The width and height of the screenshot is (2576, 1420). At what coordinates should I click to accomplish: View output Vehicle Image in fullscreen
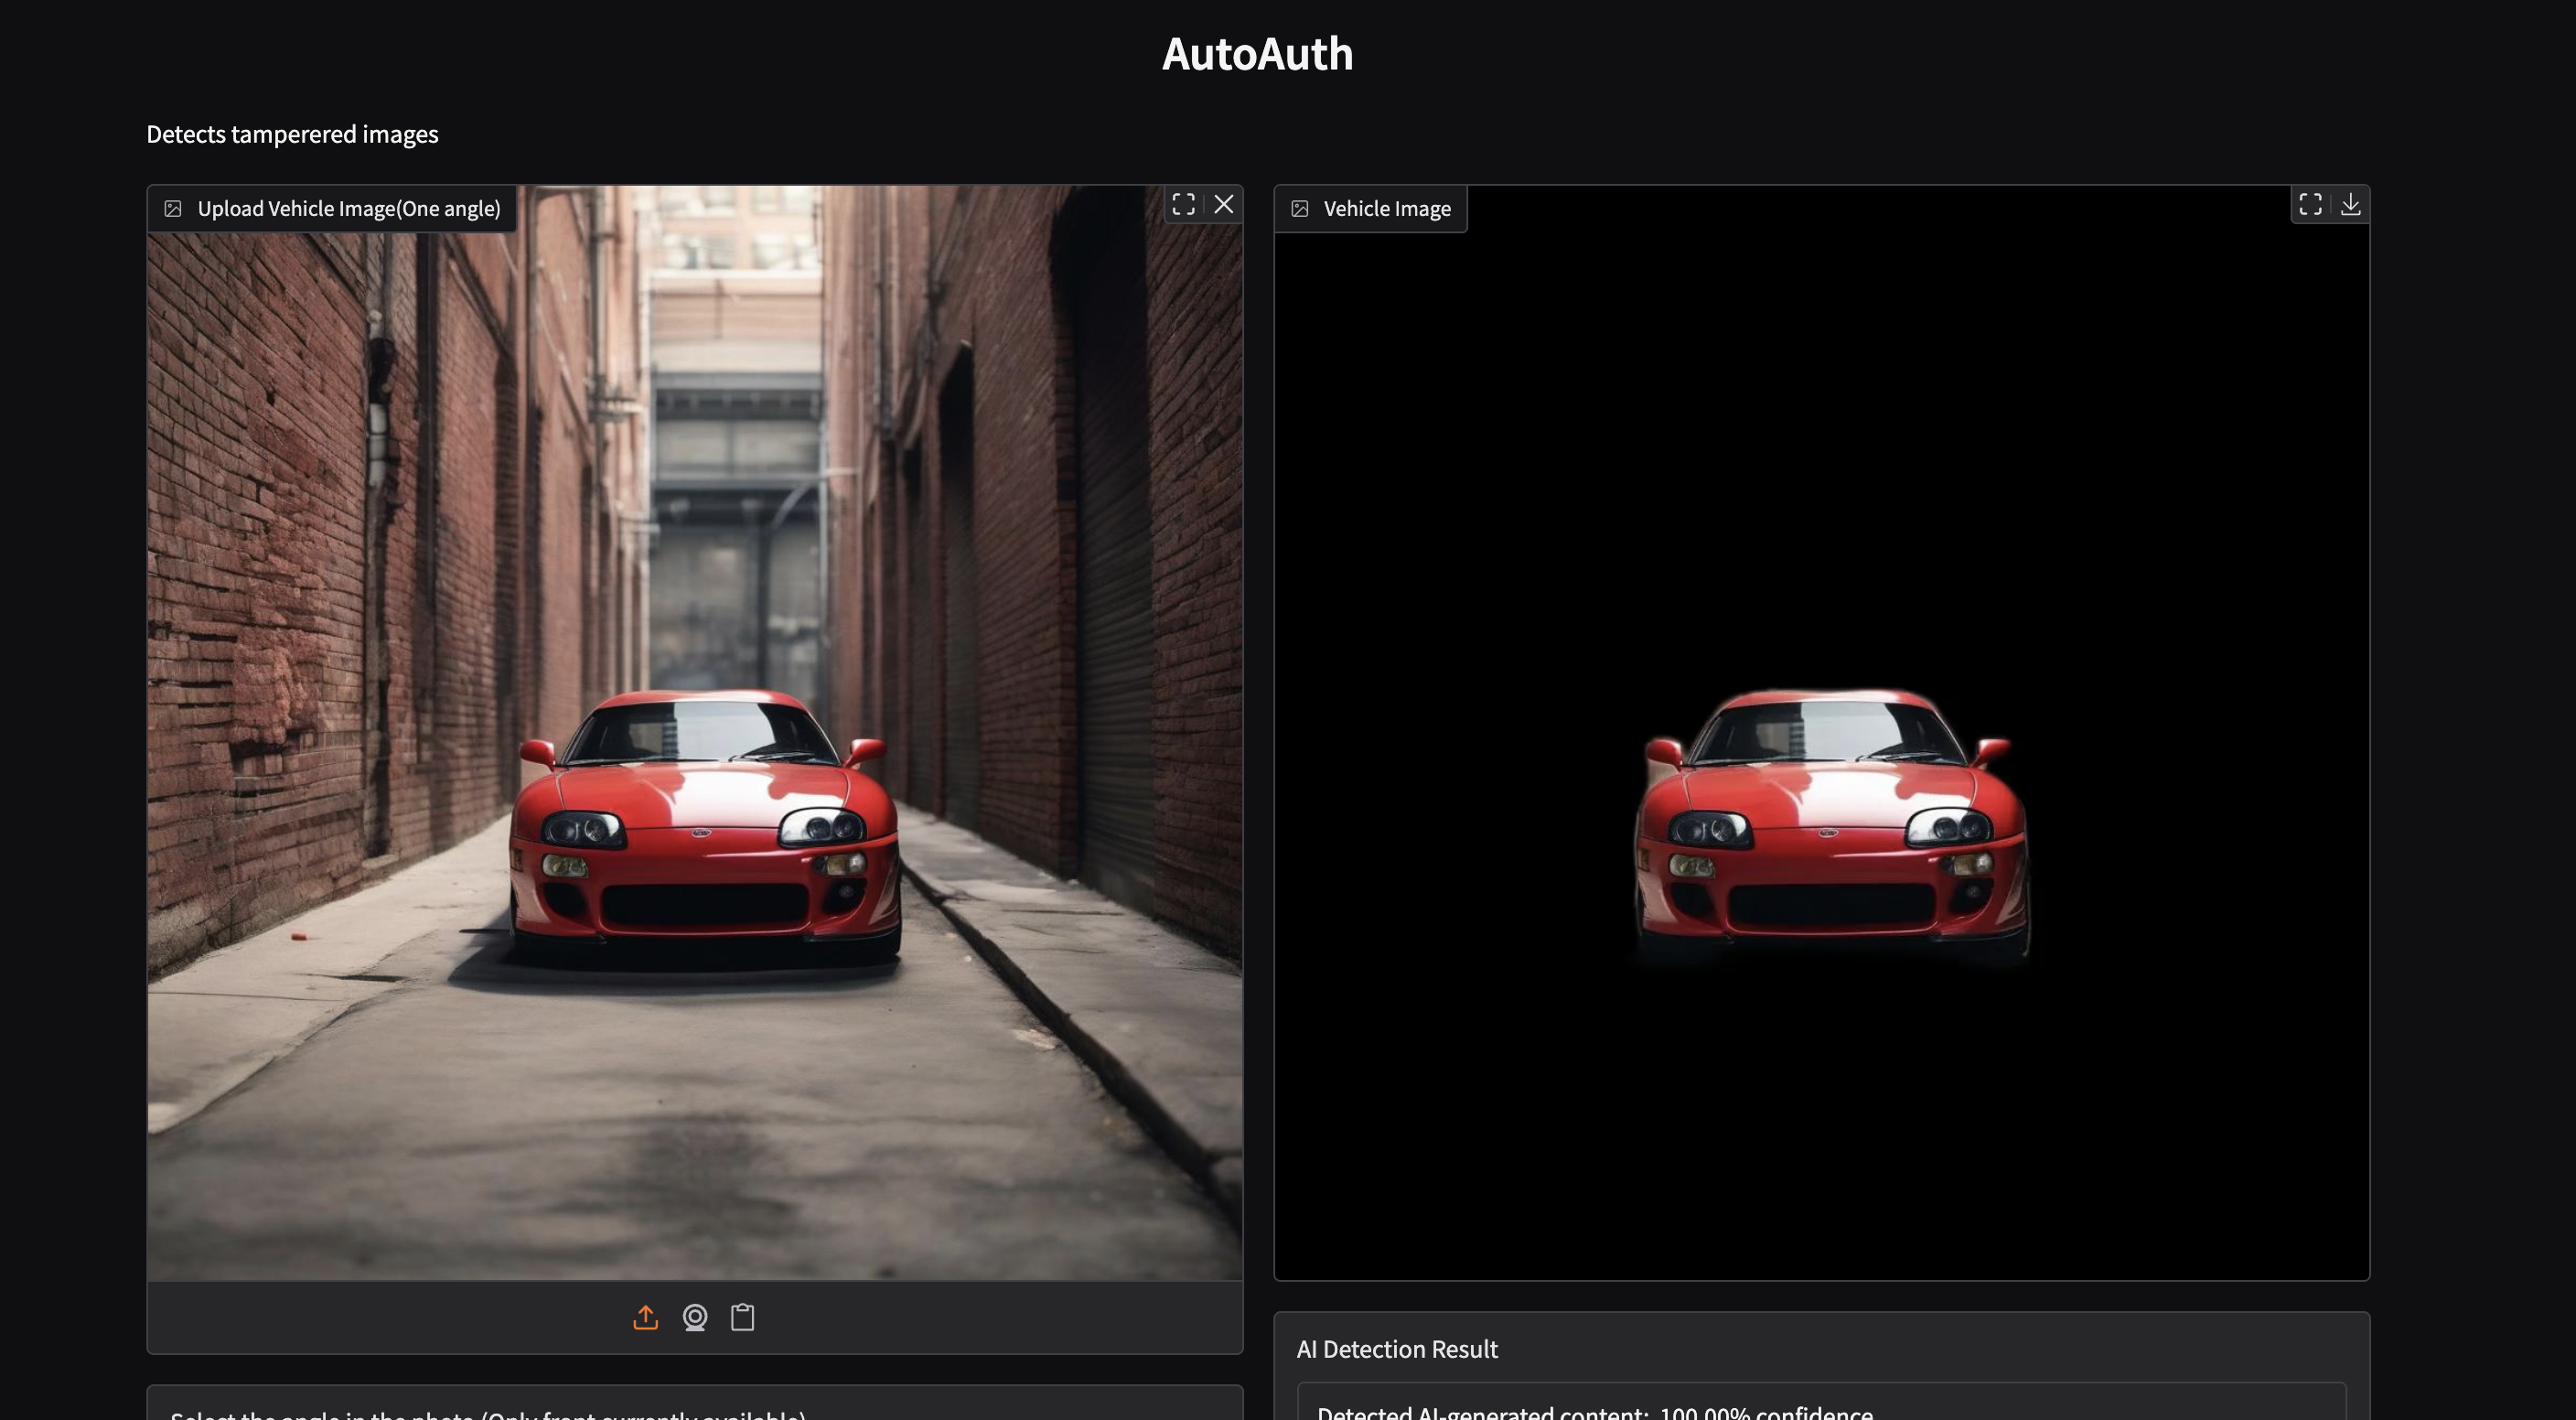(2310, 205)
